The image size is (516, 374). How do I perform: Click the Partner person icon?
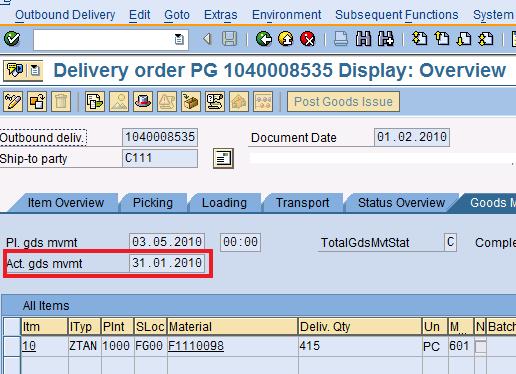tap(119, 102)
